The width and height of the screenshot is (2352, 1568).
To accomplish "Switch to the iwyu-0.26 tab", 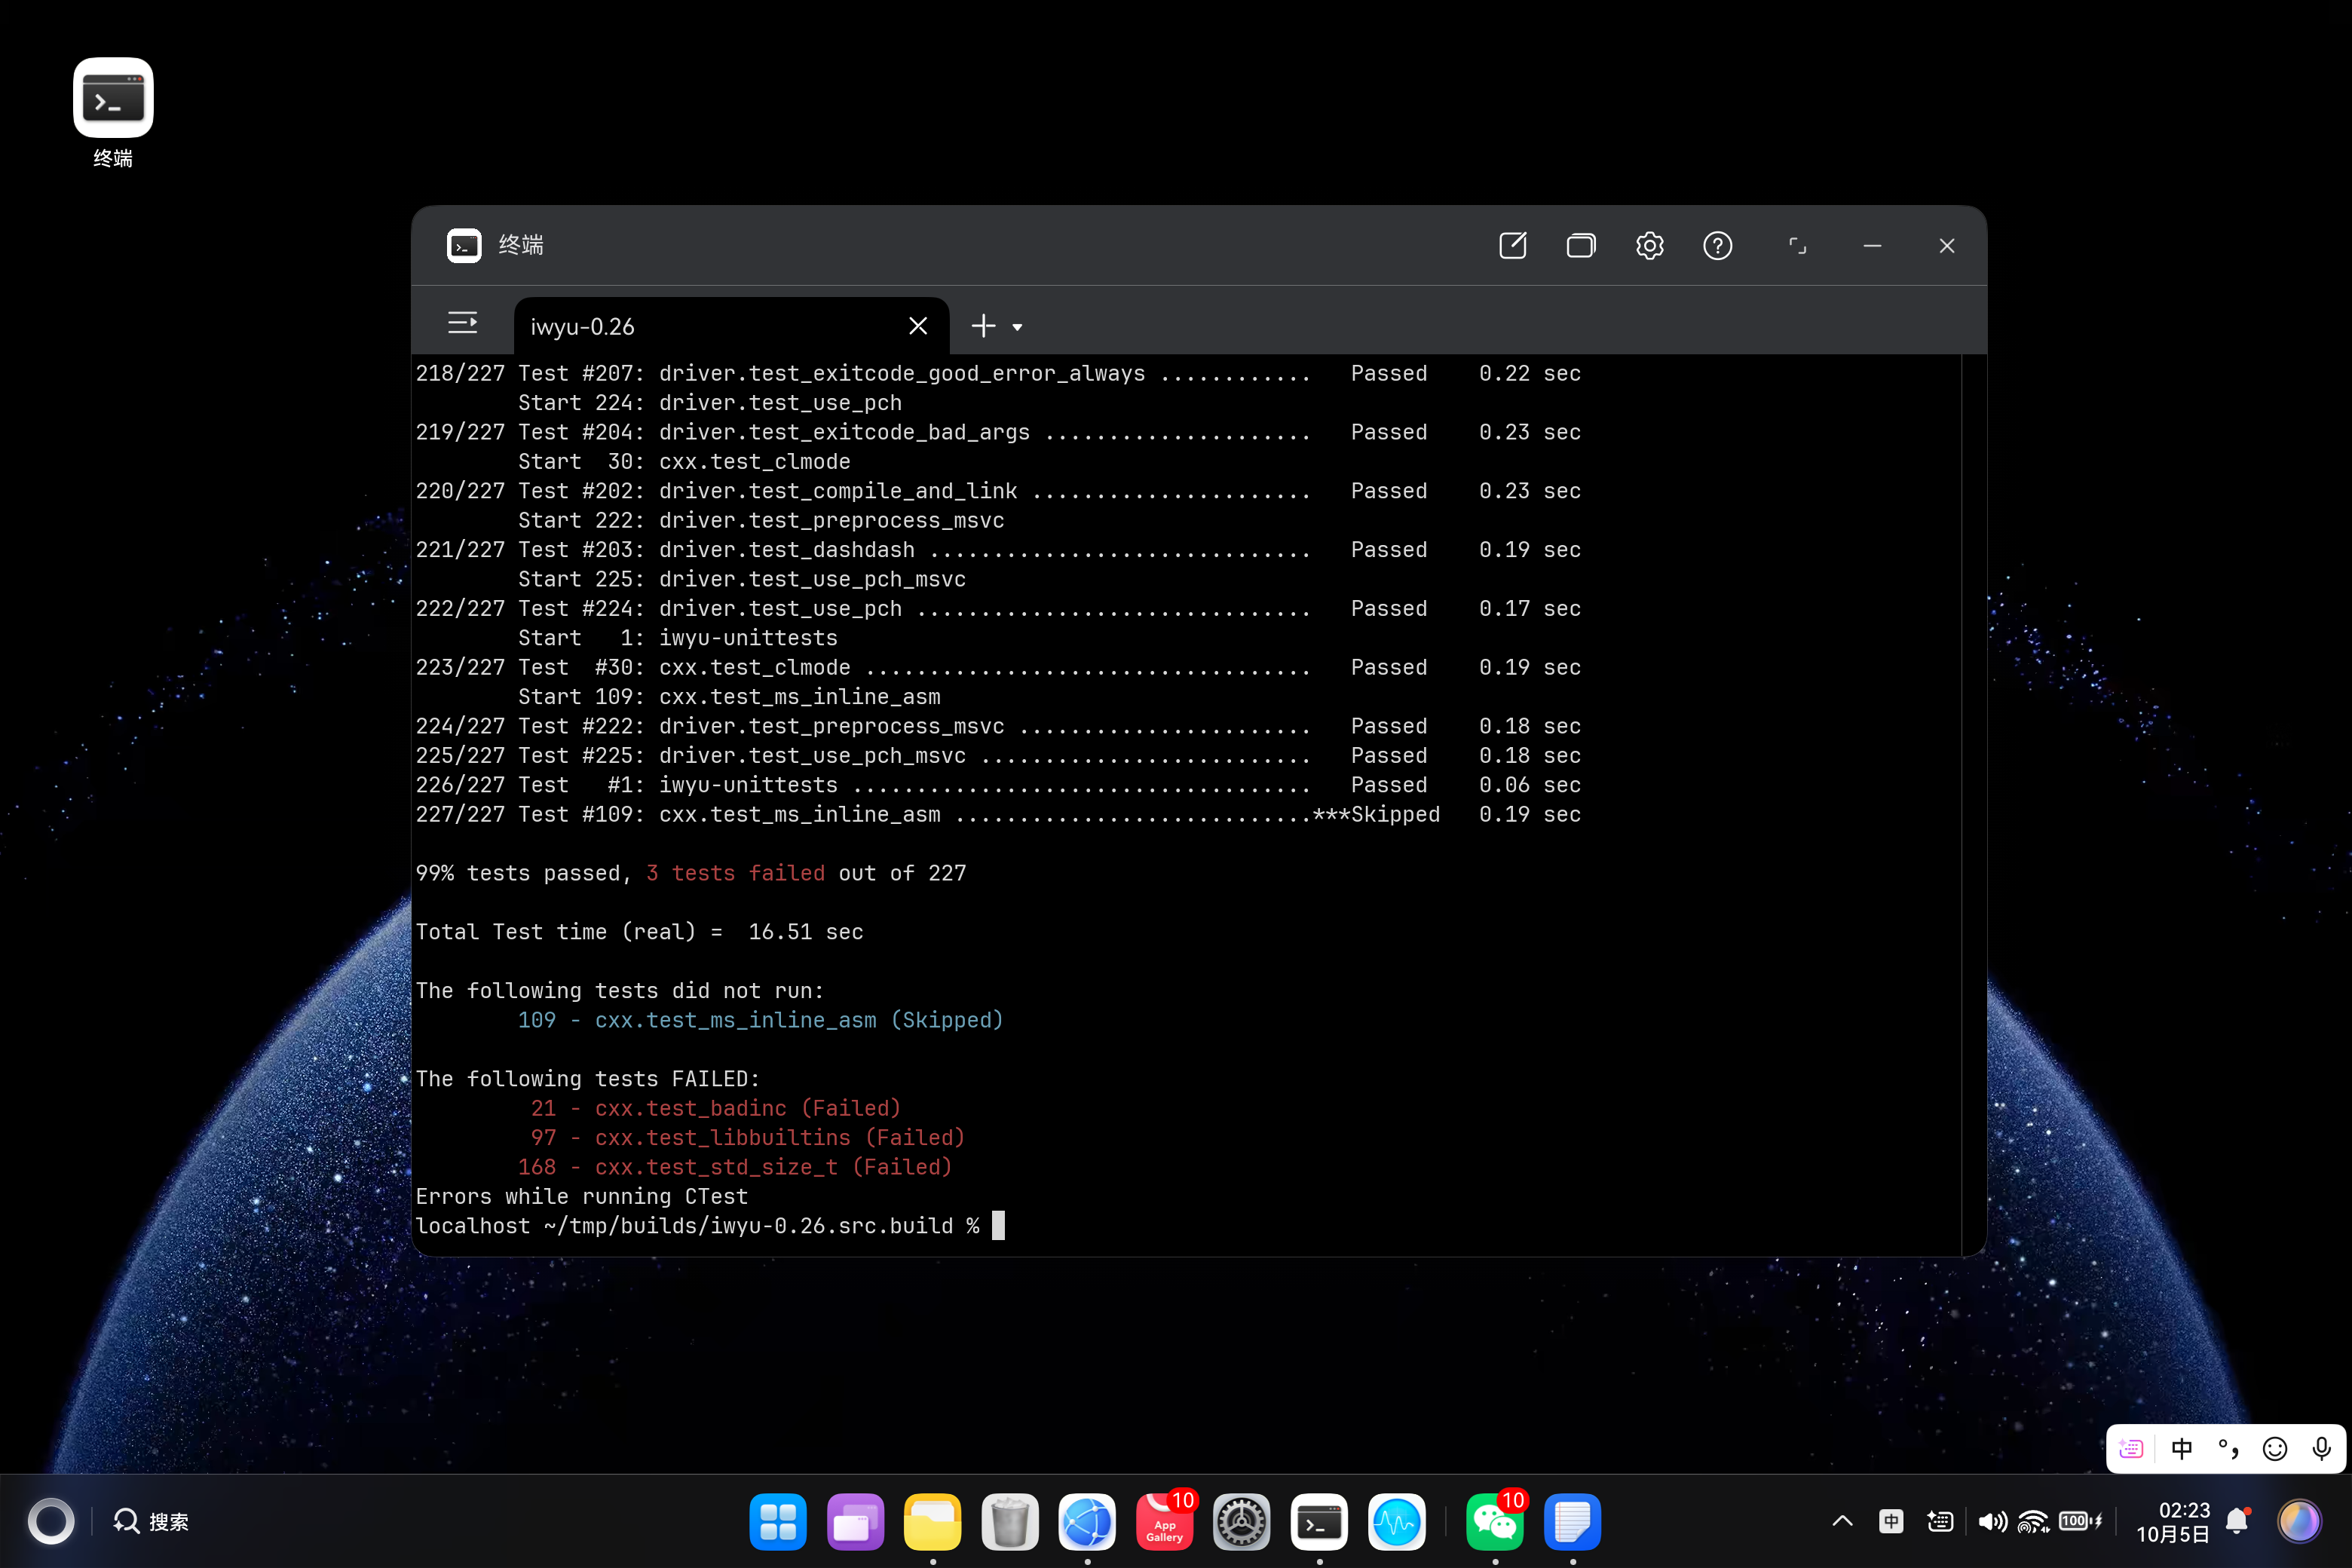I will 731,326.
